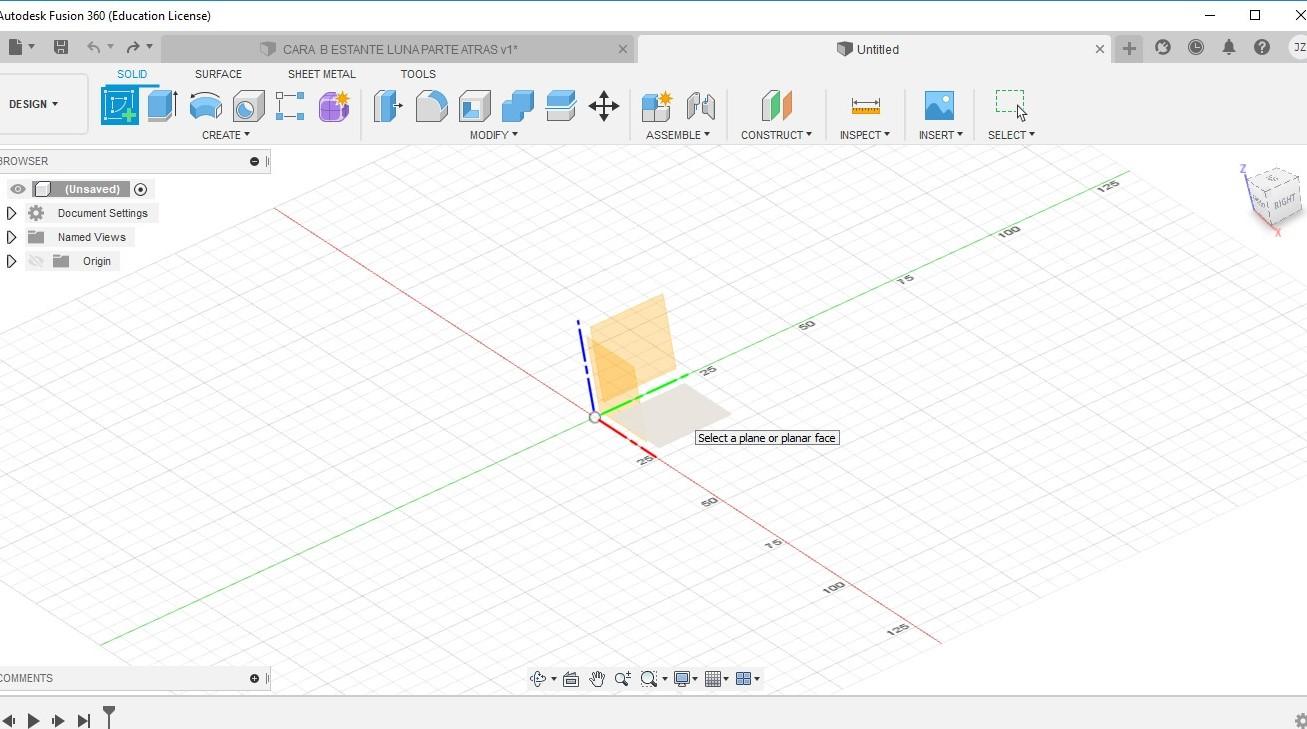Show the hidden Origin folder
Viewport: 1307px width, 729px height.
(x=36, y=261)
